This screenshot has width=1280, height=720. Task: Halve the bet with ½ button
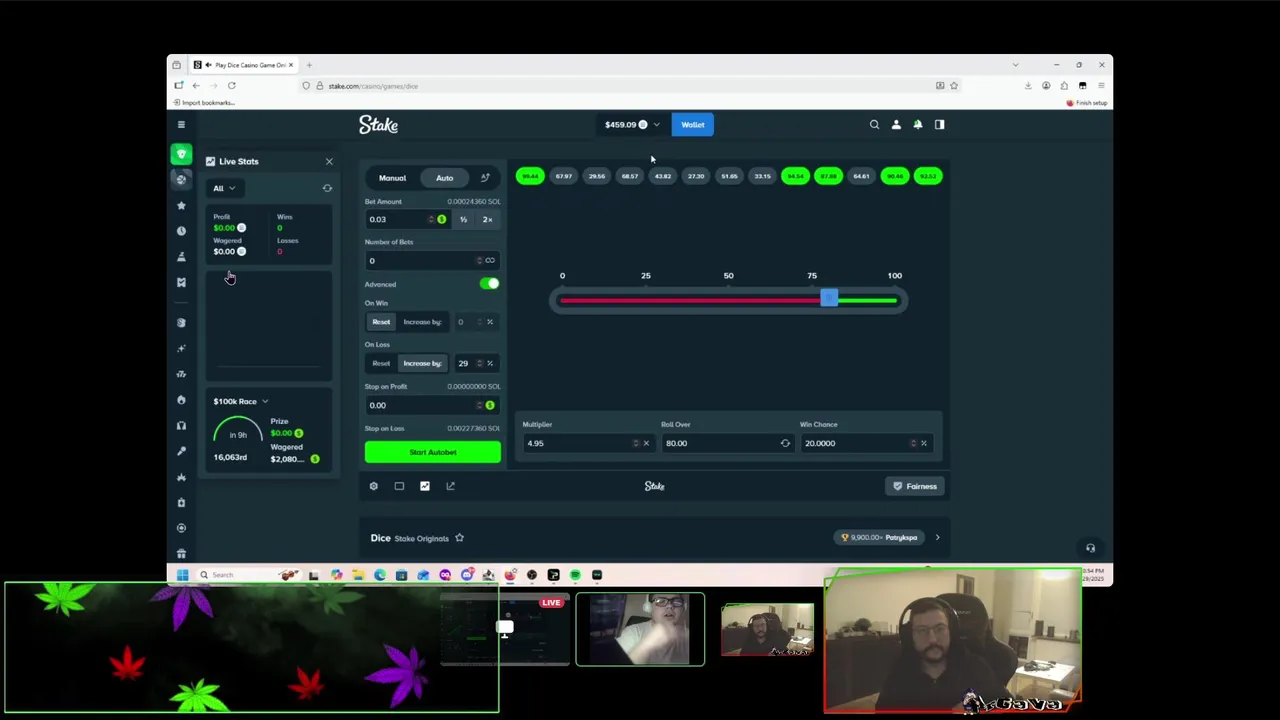tap(463, 219)
